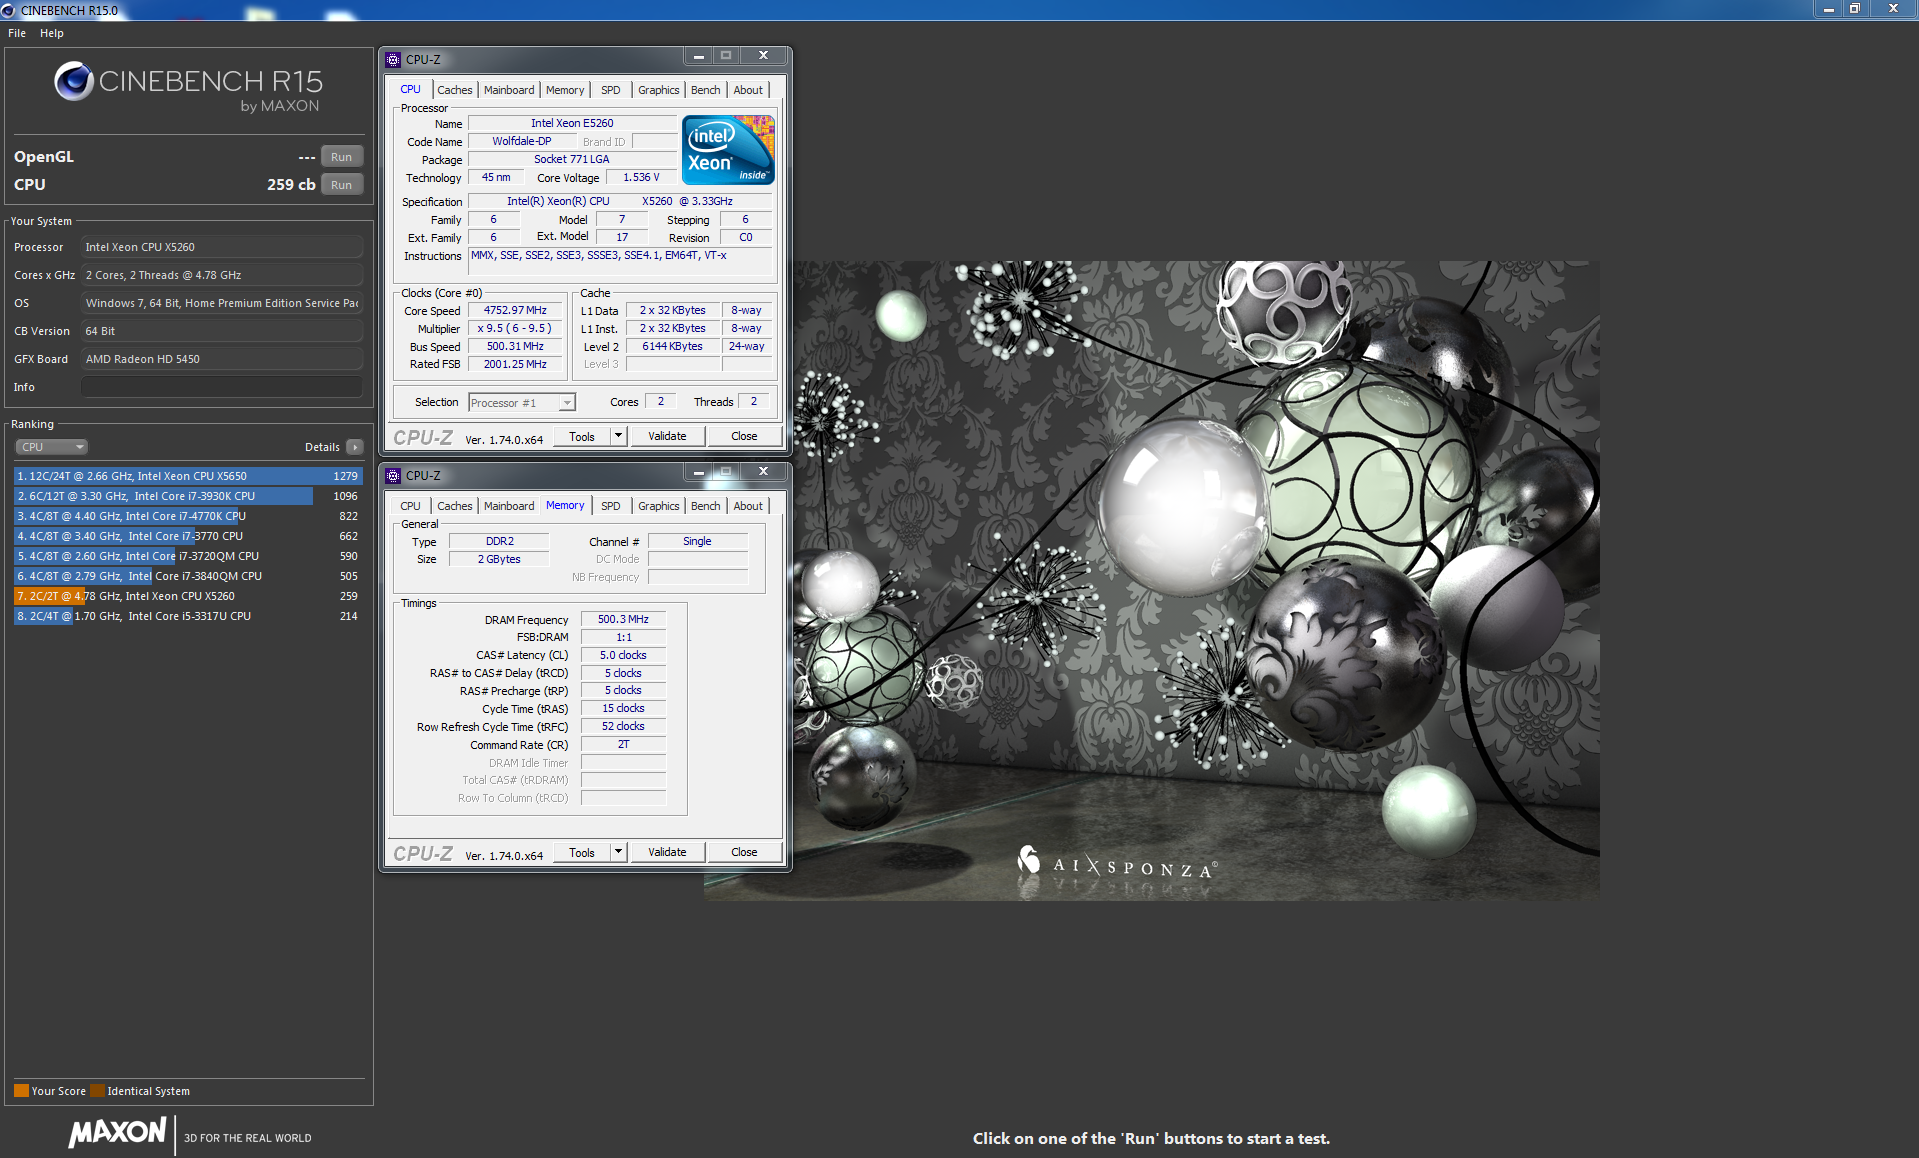
Task: Click Tools button in top CPU-Z
Action: [582, 436]
